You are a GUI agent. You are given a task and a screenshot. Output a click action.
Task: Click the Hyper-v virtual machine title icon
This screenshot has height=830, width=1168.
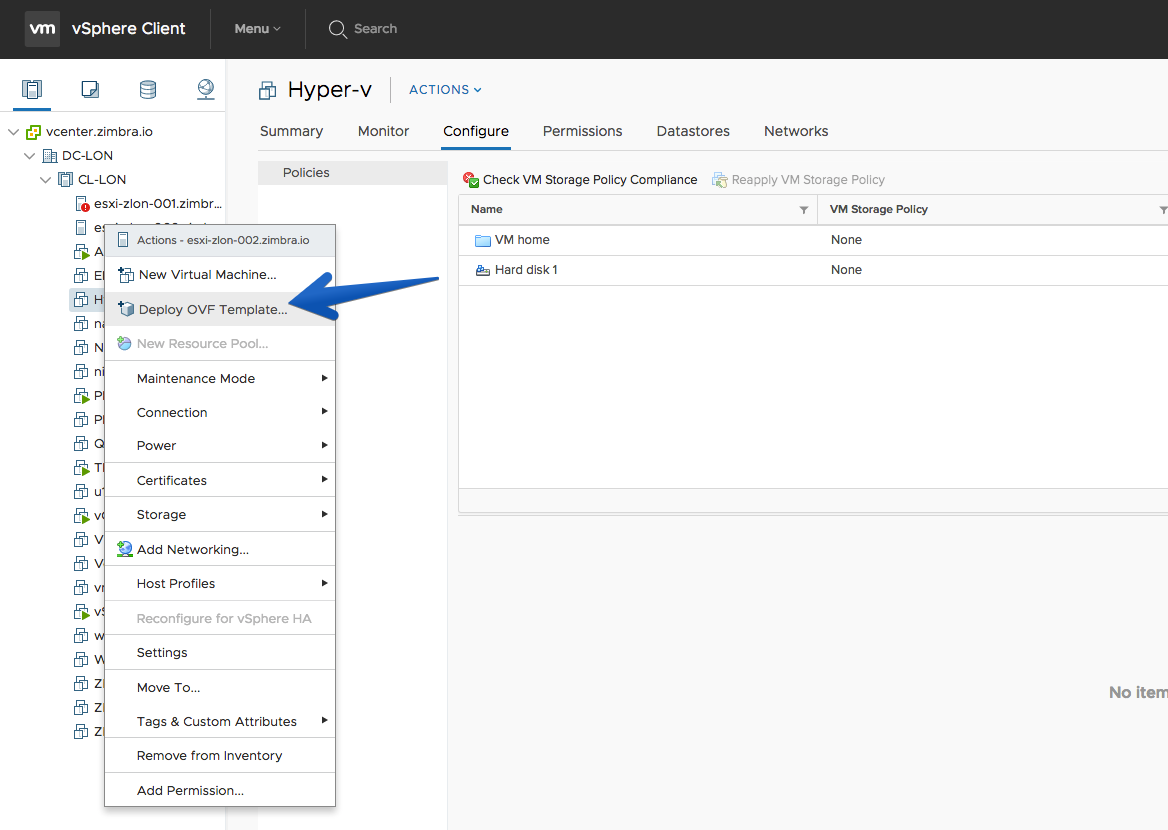click(x=267, y=91)
